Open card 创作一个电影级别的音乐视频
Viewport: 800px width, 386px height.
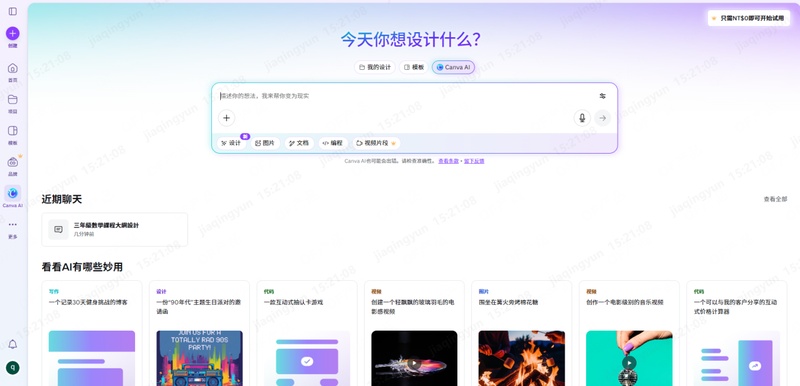[629, 333]
